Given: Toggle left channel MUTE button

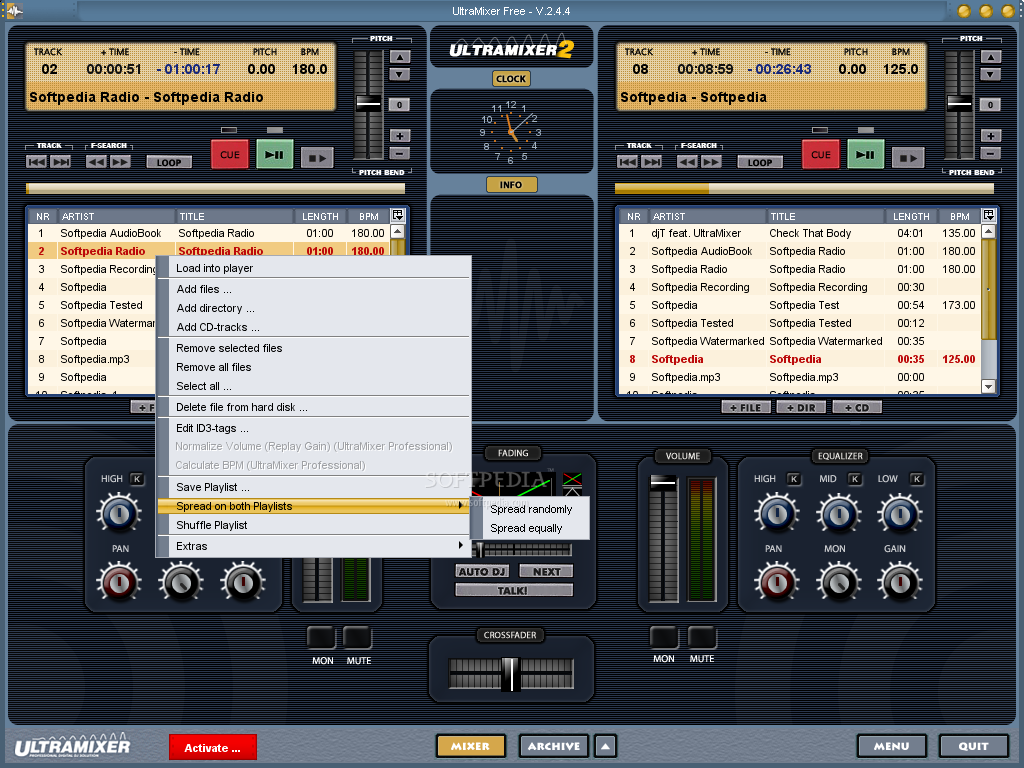Looking at the screenshot, I should coord(358,637).
